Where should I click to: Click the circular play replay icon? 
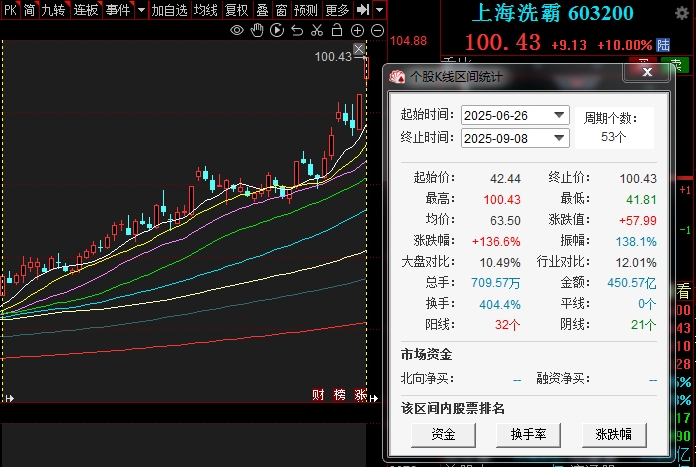[x=277, y=31]
